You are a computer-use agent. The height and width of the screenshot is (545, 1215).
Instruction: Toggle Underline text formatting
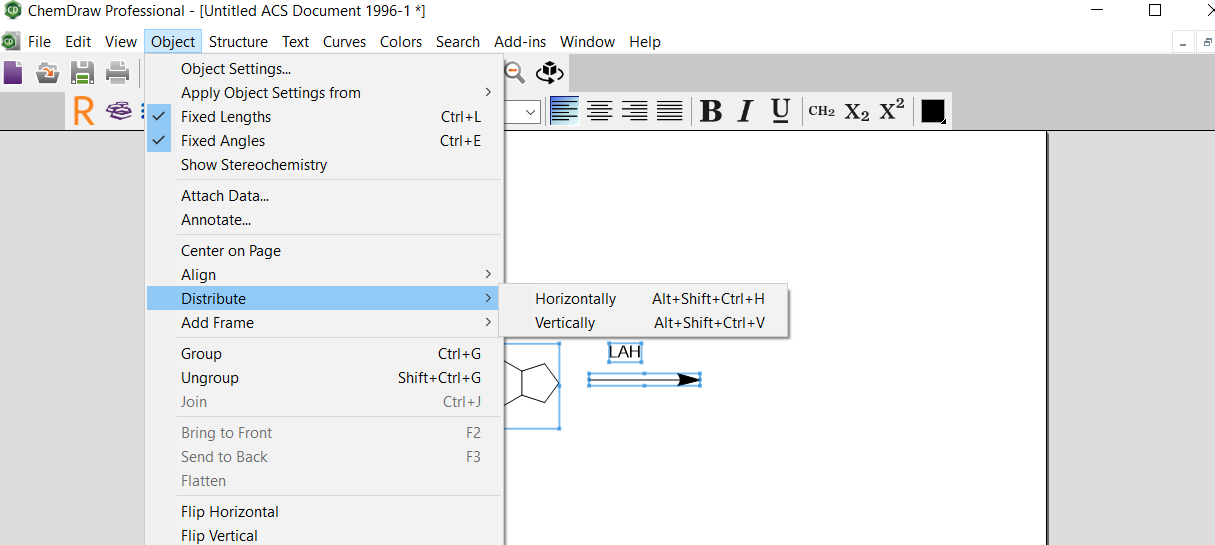781,111
